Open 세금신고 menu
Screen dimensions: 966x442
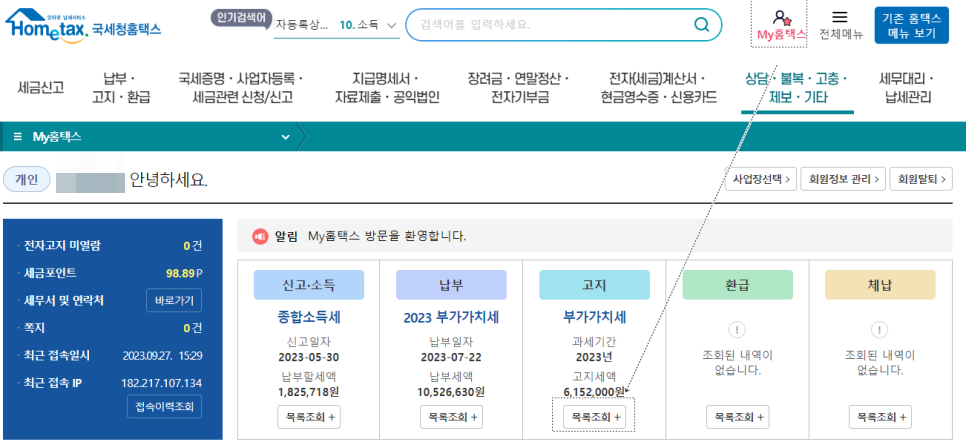coord(41,88)
